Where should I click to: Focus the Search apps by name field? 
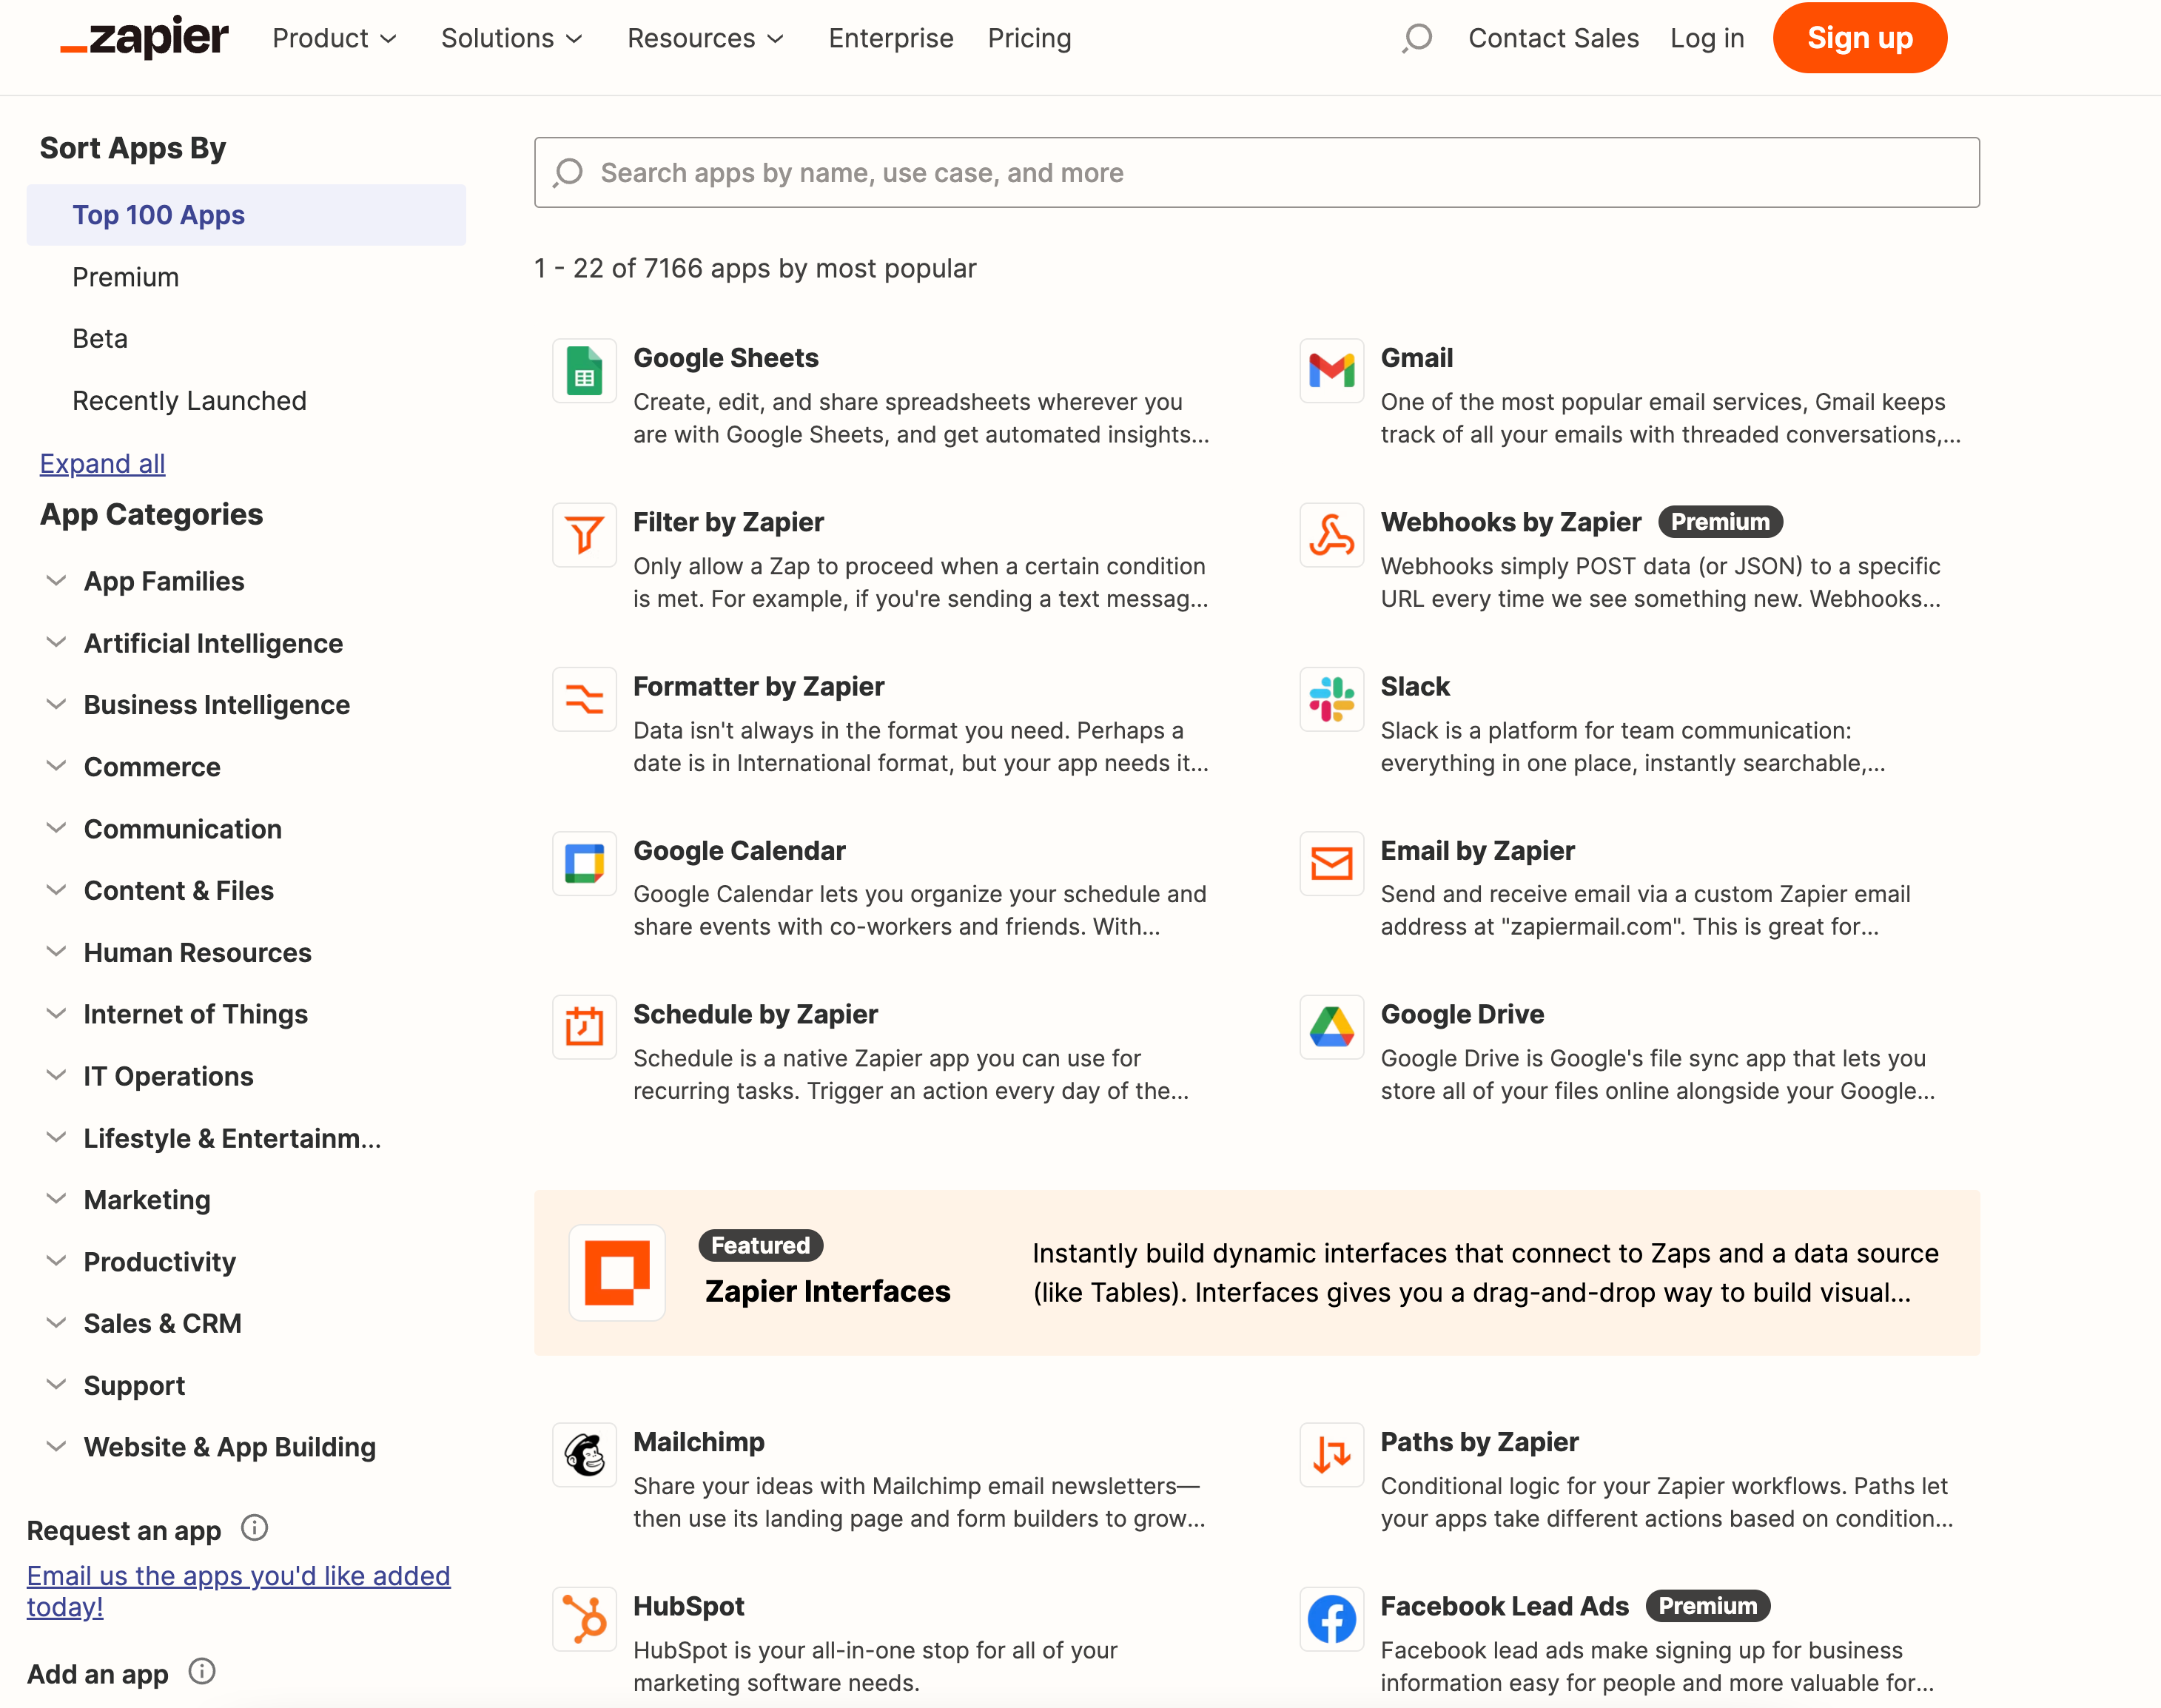[x=1256, y=173]
